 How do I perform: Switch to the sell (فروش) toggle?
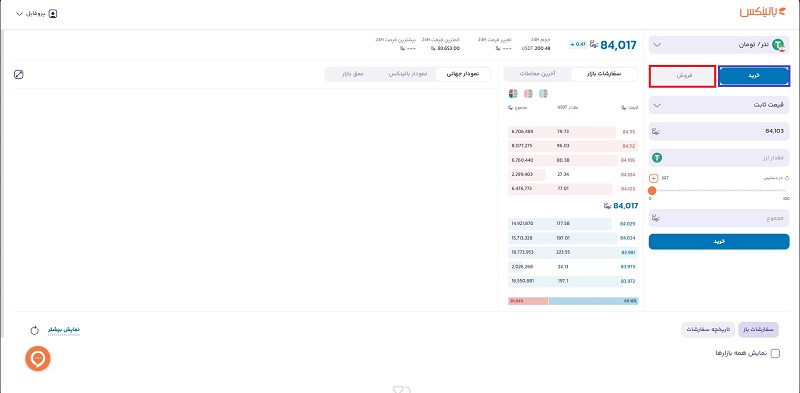pyautogui.click(x=682, y=76)
